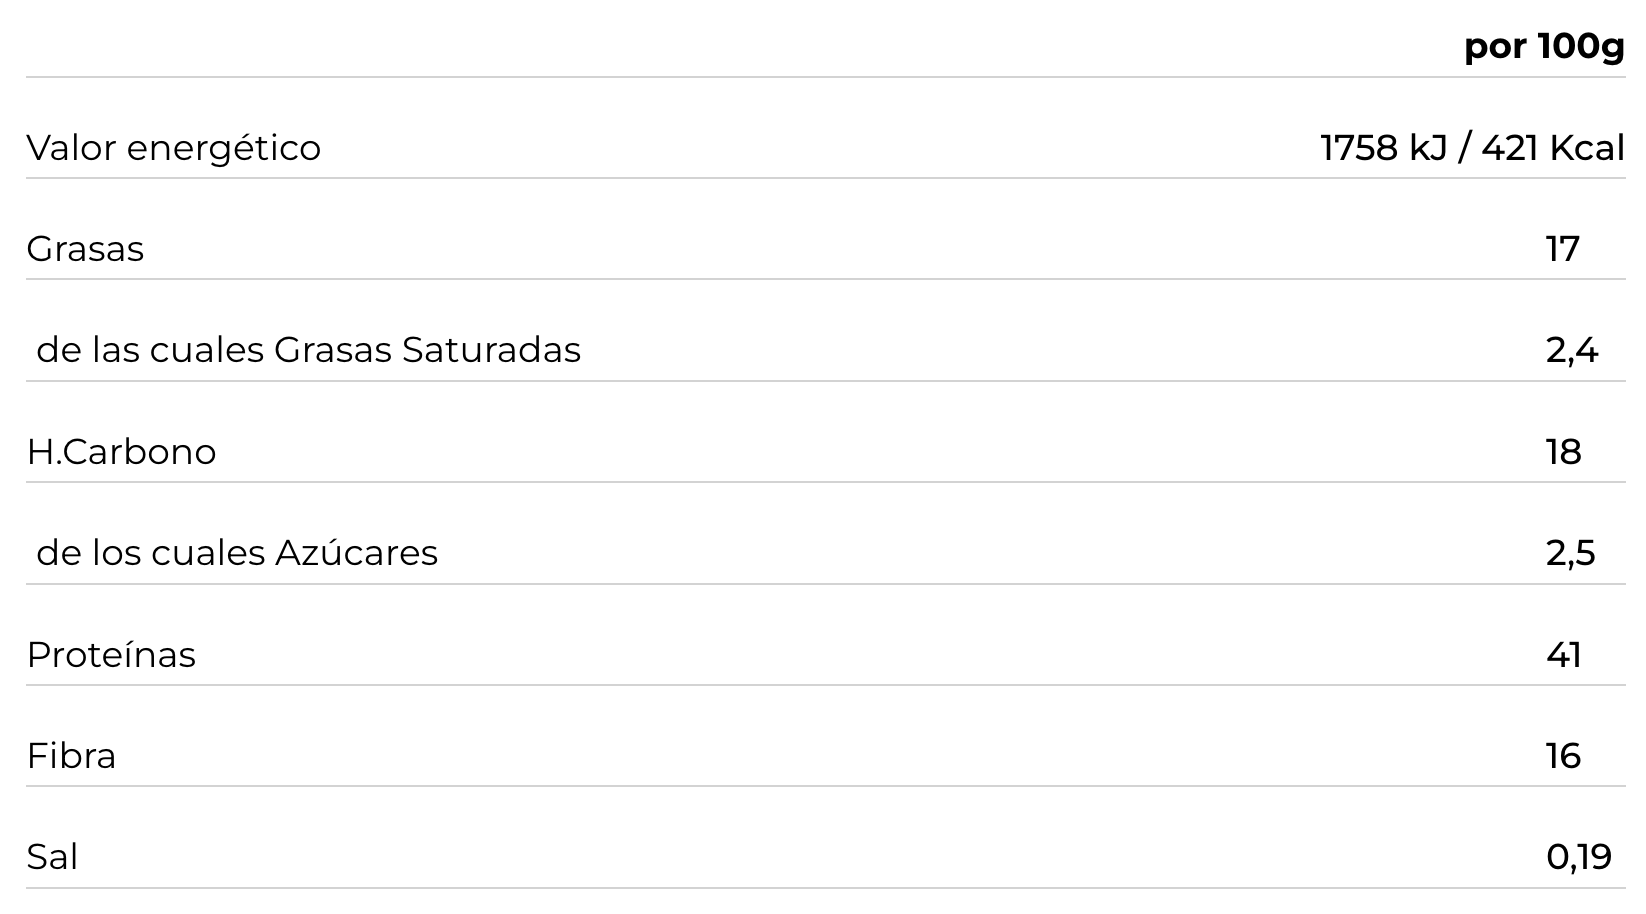Click the Azúcares value 2,5
This screenshot has height=914, width=1646.
1570,554
